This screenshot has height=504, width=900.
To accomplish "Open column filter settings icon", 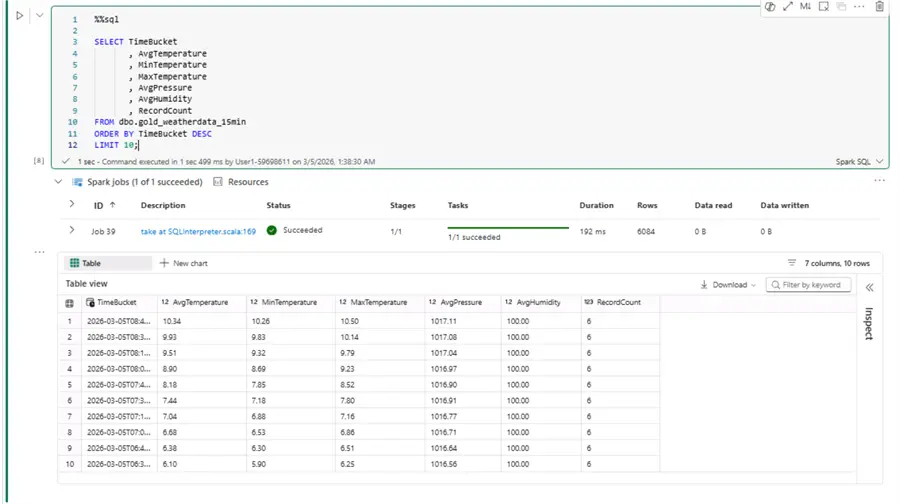I will (x=792, y=263).
